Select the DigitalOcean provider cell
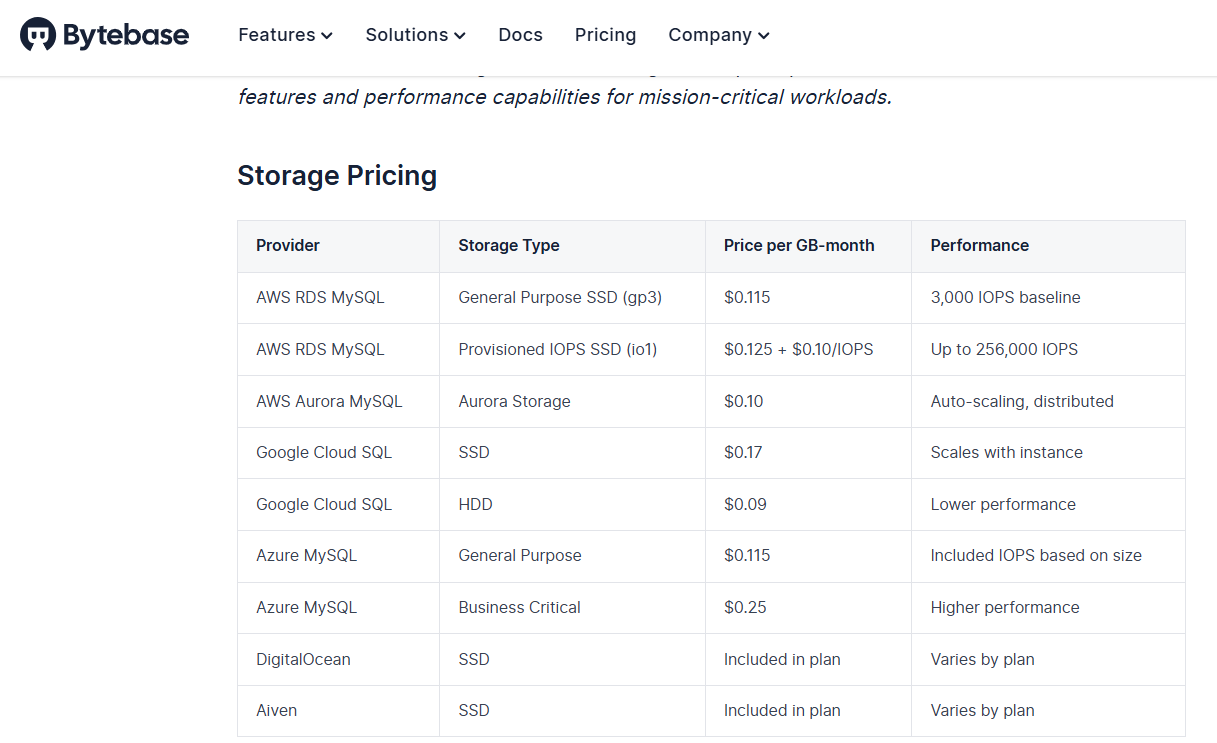 (303, 659)
